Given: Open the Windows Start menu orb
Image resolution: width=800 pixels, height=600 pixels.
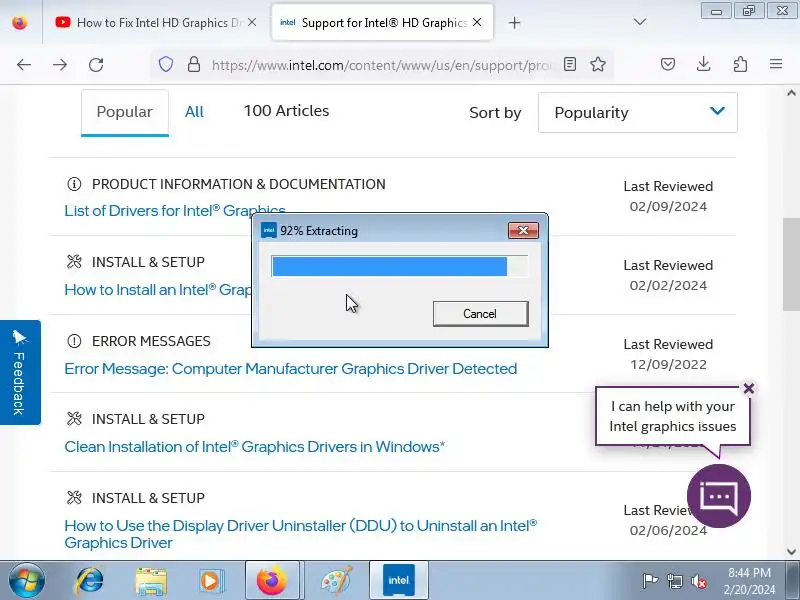Looking at the screenshot, I should 26,581.
